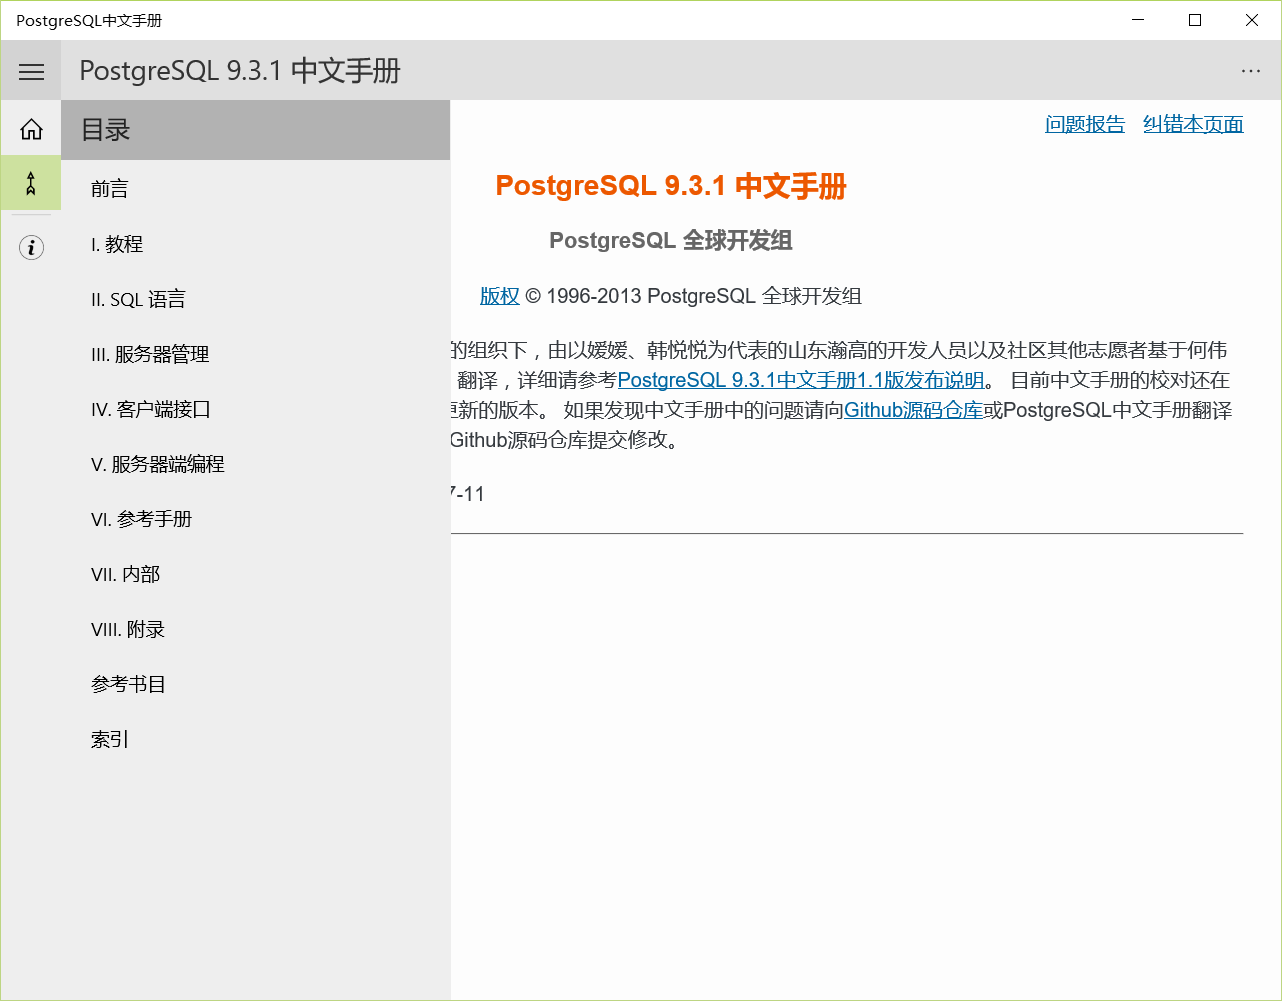Screen dimensions: 1282x1001
Task: Select the table of contents navigation icon
Action: [31, 183]
